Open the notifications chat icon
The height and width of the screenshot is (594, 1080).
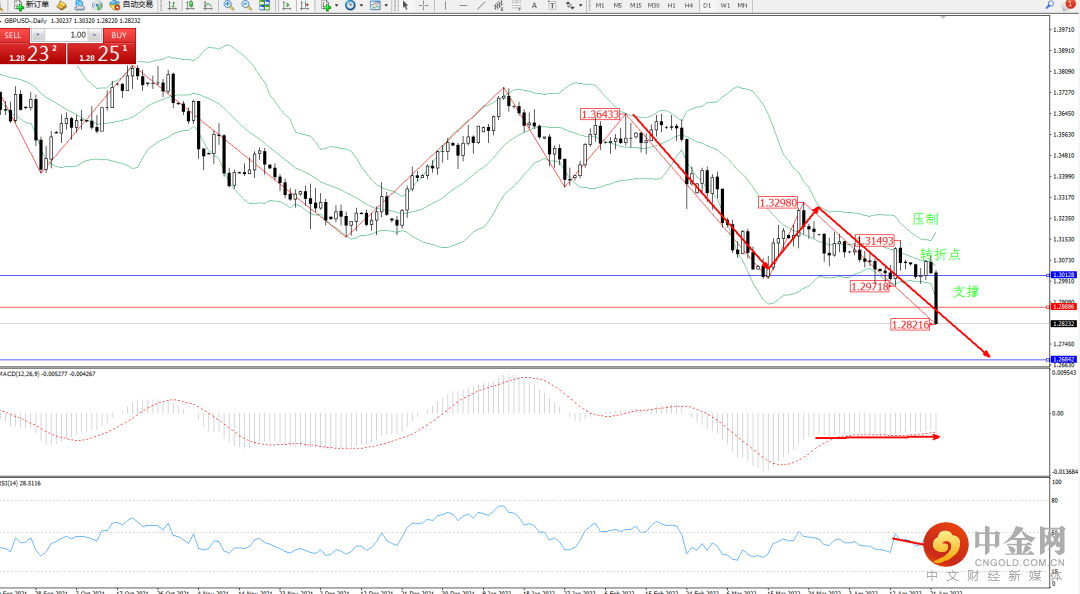tap(1070, 5)
